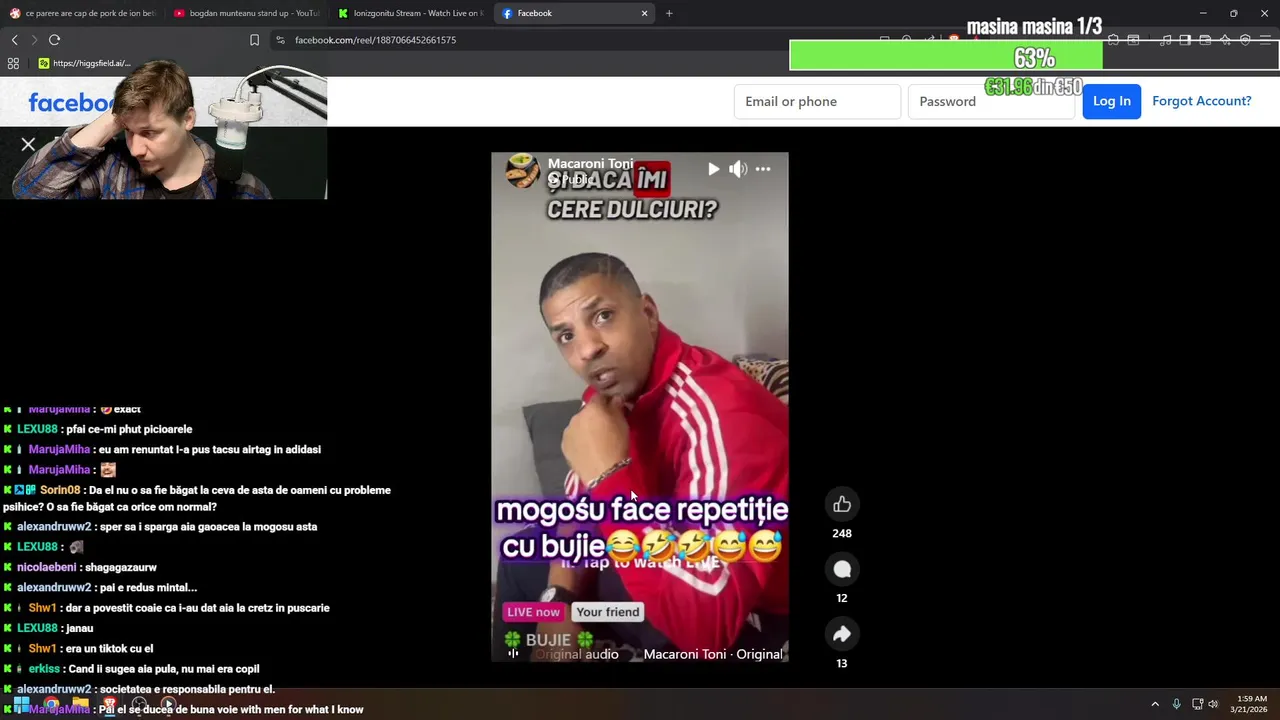Click the Log In button

click(x=1112, y=101)
